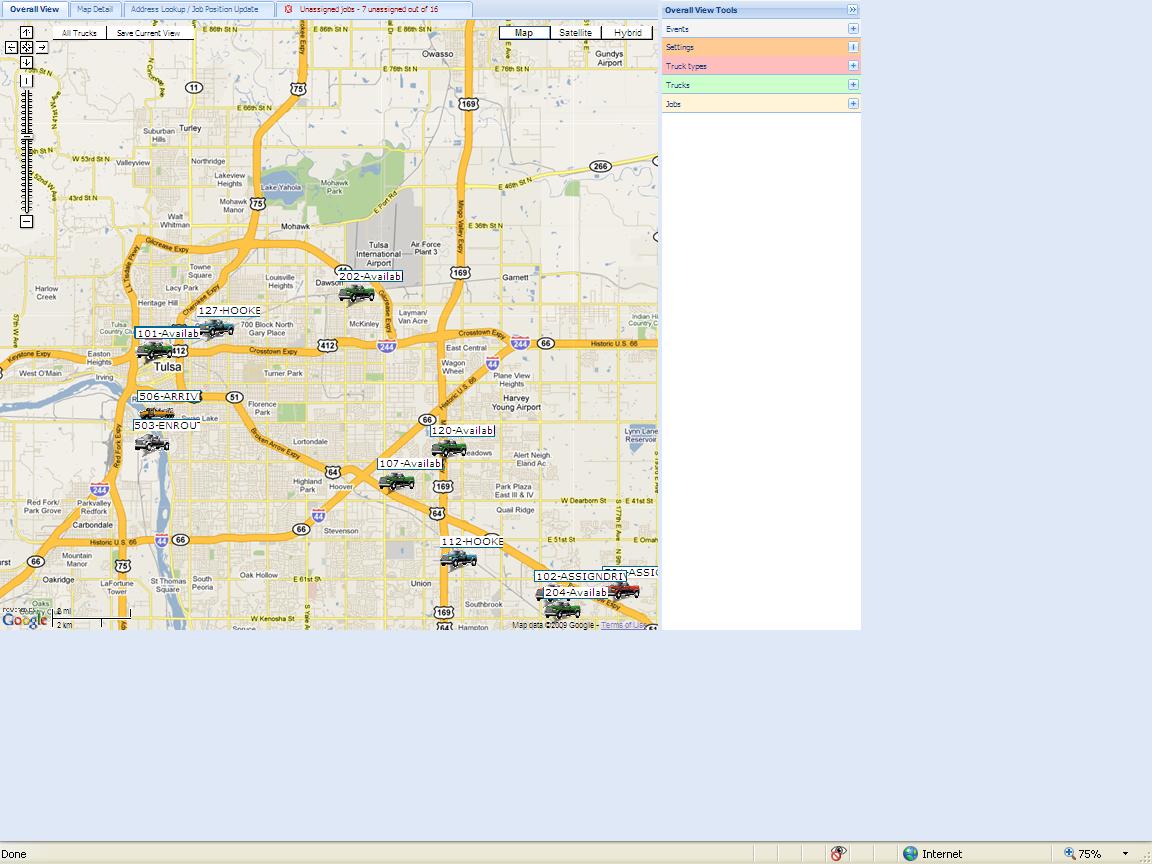Pan the map right with arrow button

42,47
